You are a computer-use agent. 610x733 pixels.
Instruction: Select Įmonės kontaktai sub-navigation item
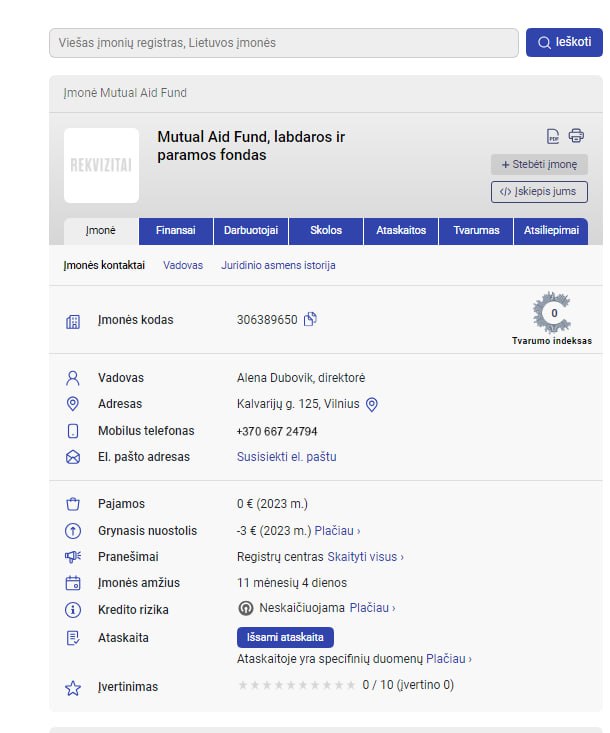pos(104,266)
